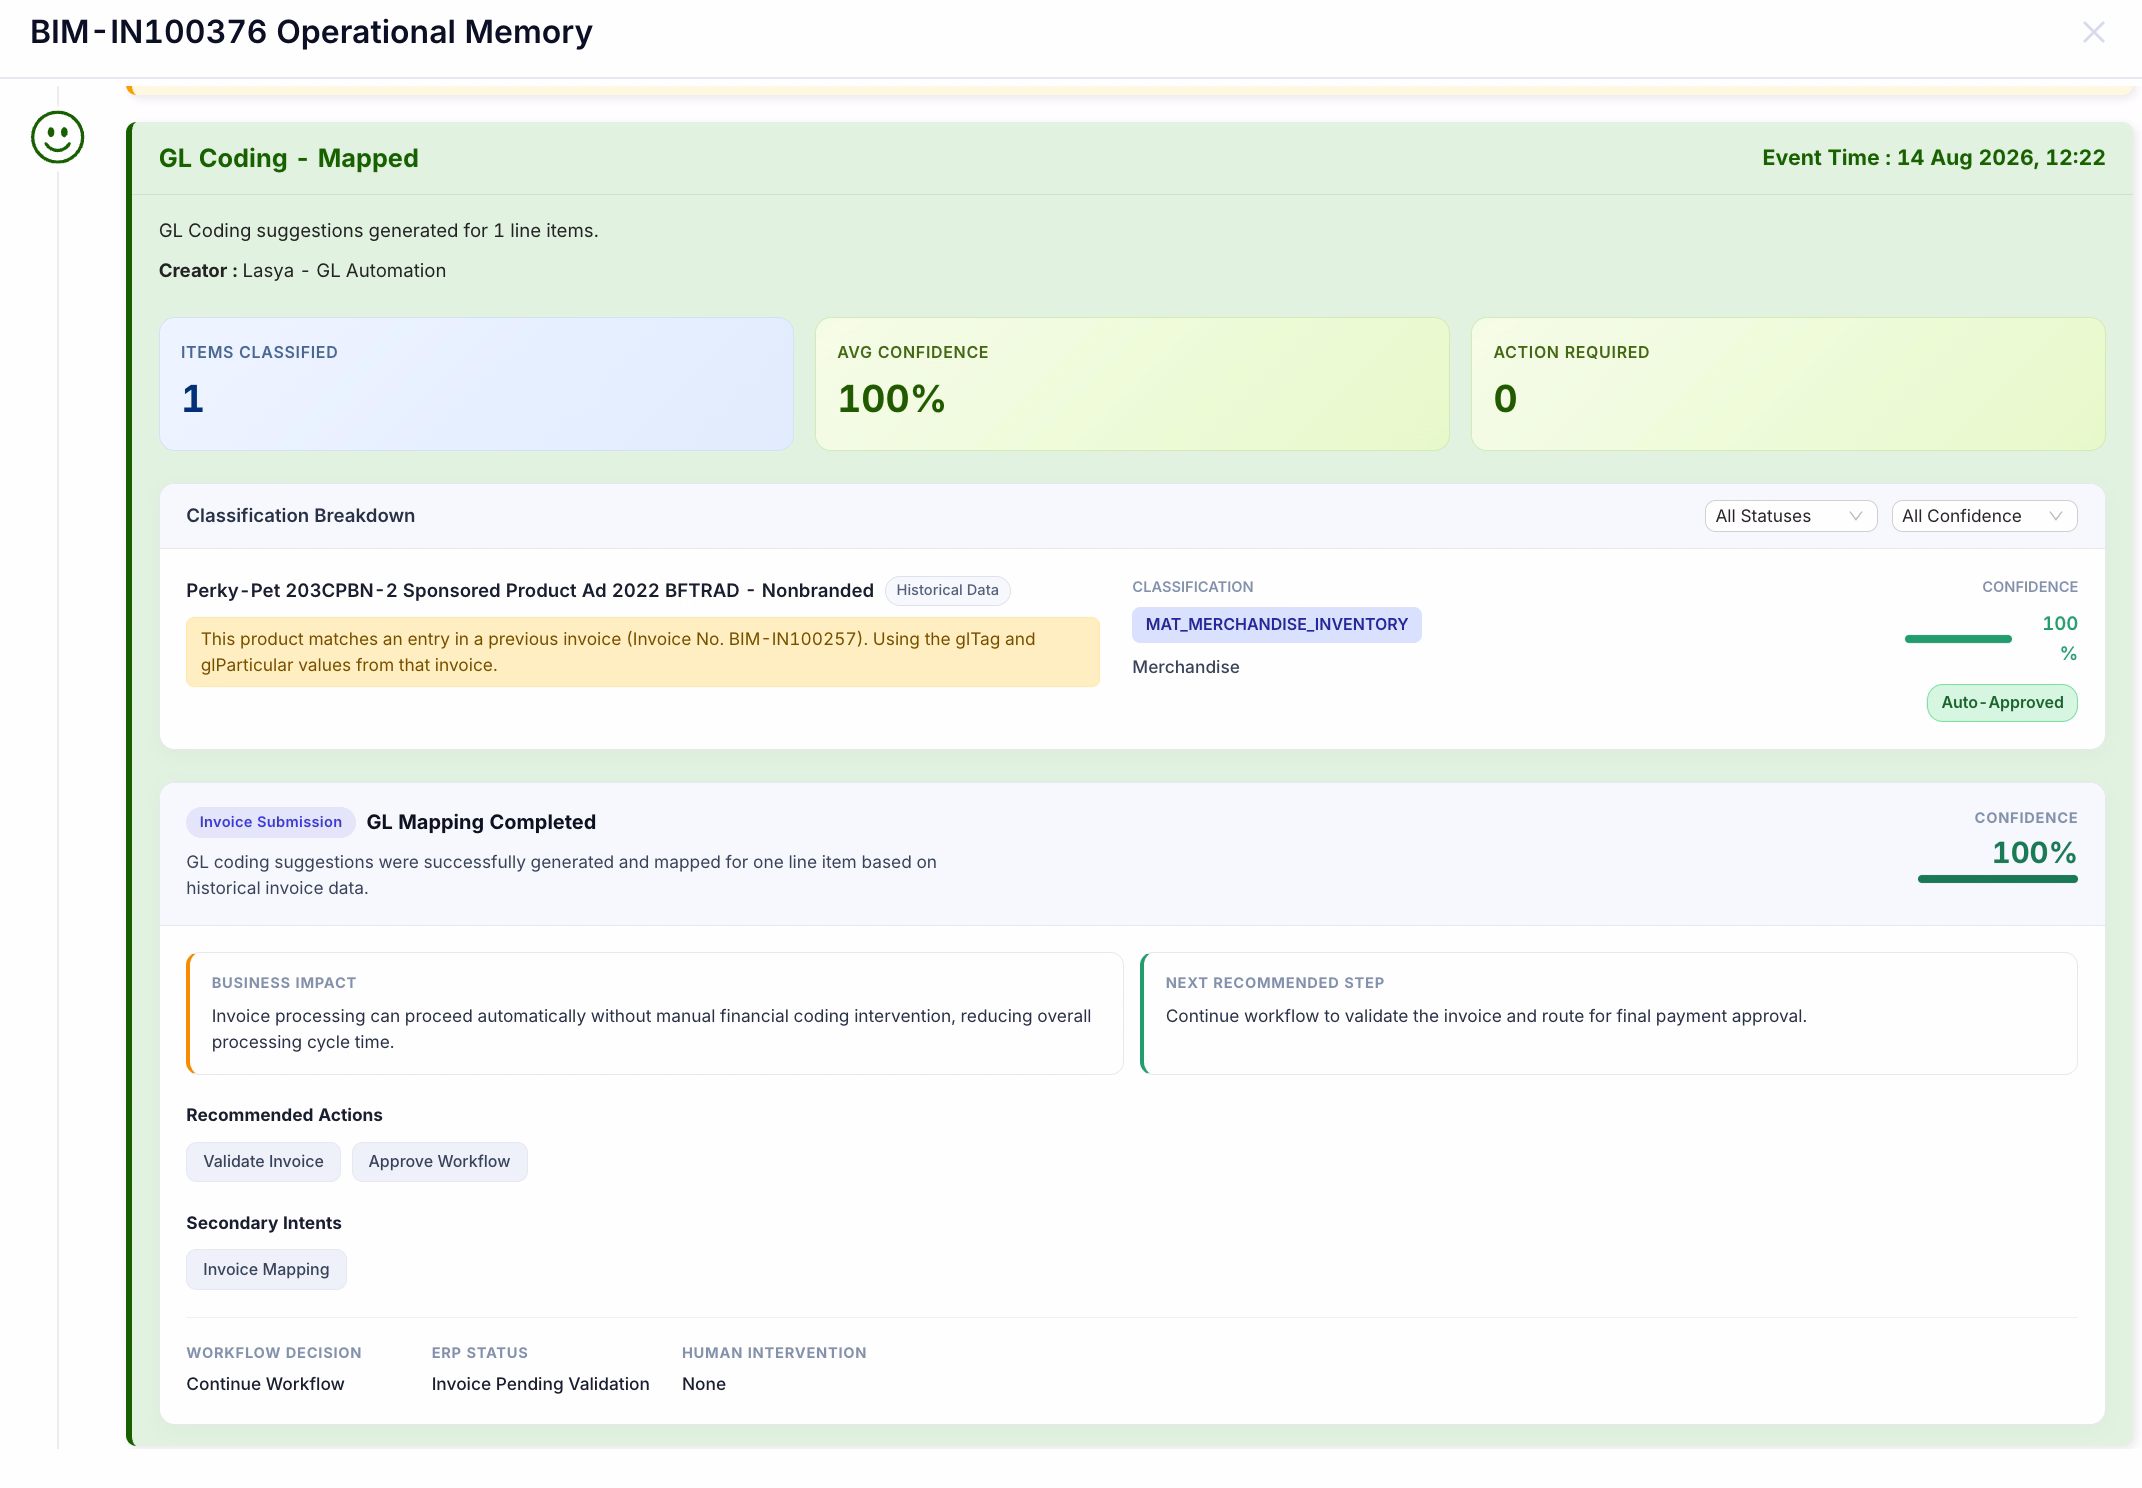Screen dimensions: 2142x1488
Task: Click the 'GL Mapping Completed' title
Action: point(481,822)
